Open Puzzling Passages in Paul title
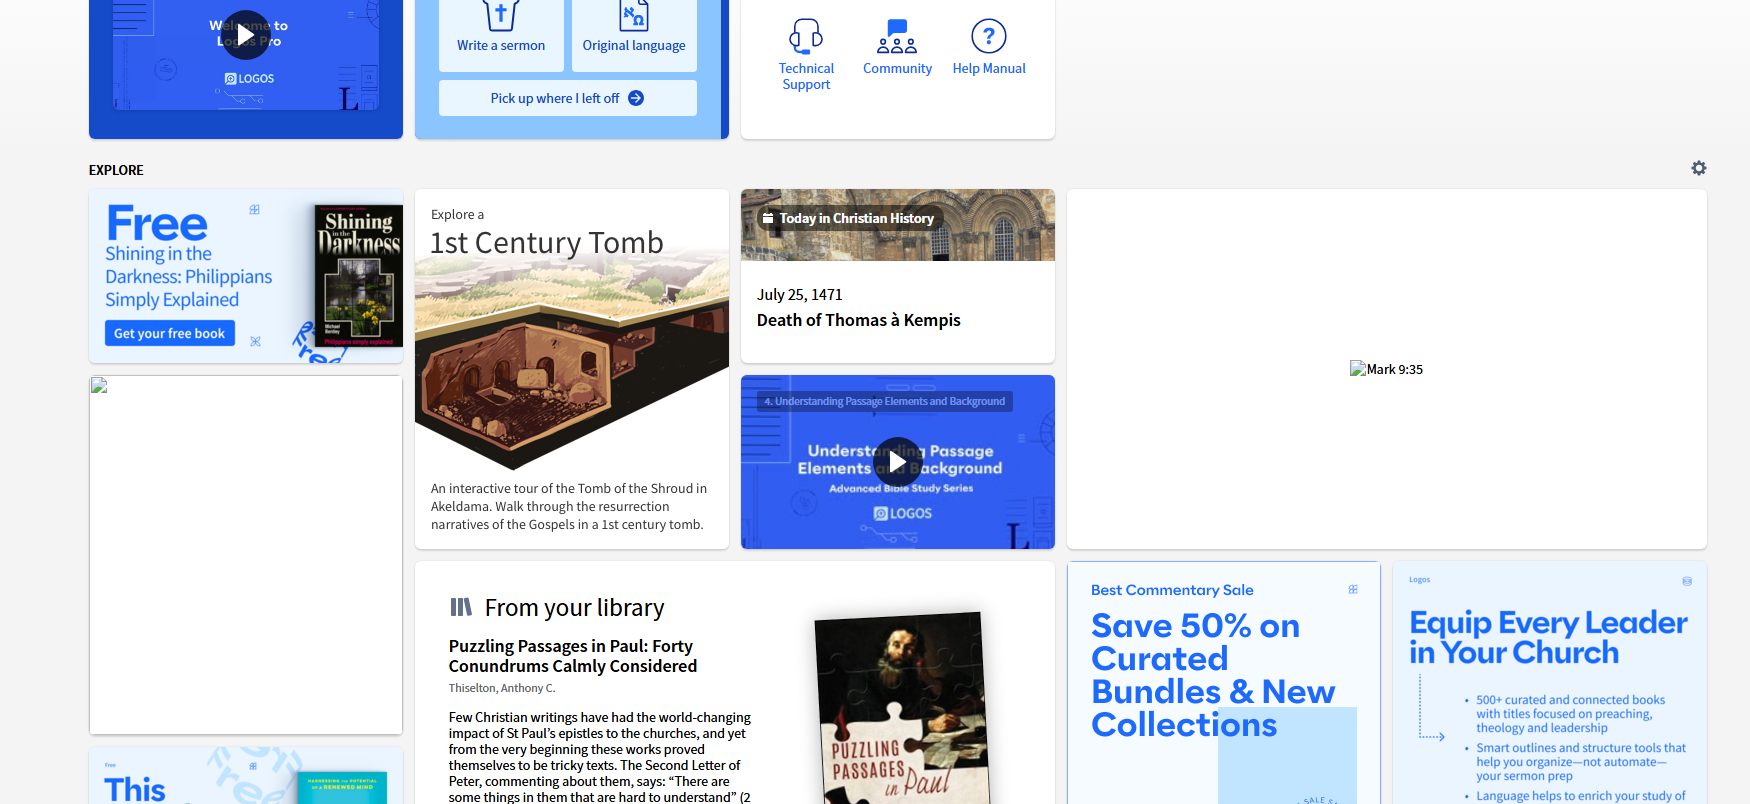 [573, 656]
